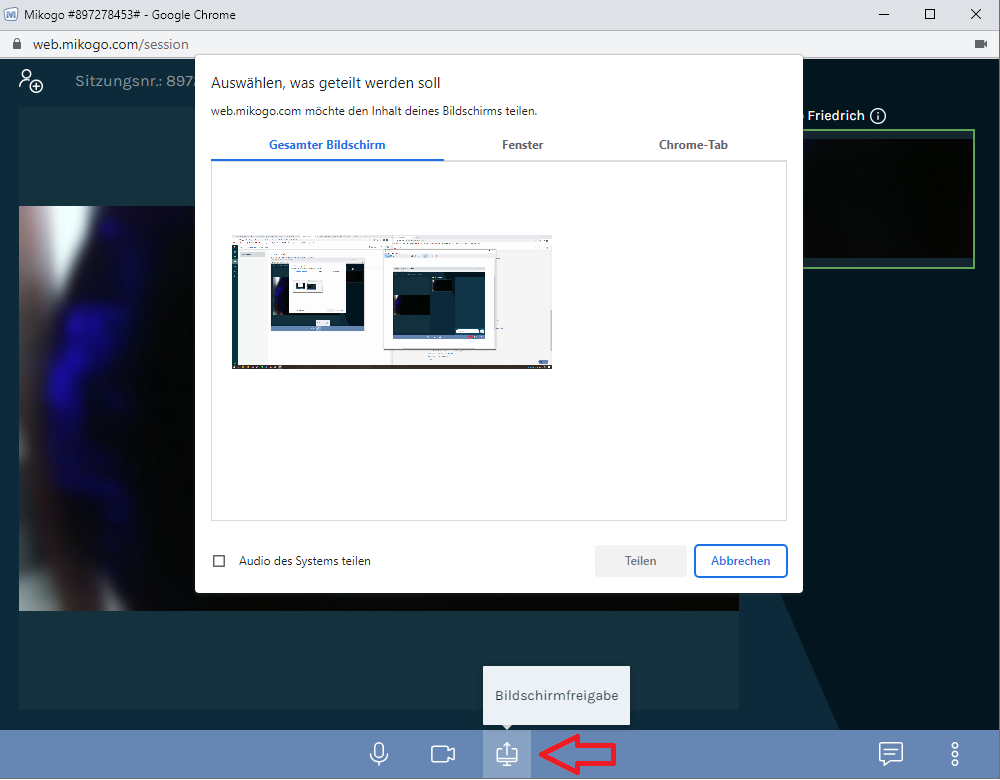
Task: Switch to the Chrome-Tab tab
Action: [x=693, y=145]
